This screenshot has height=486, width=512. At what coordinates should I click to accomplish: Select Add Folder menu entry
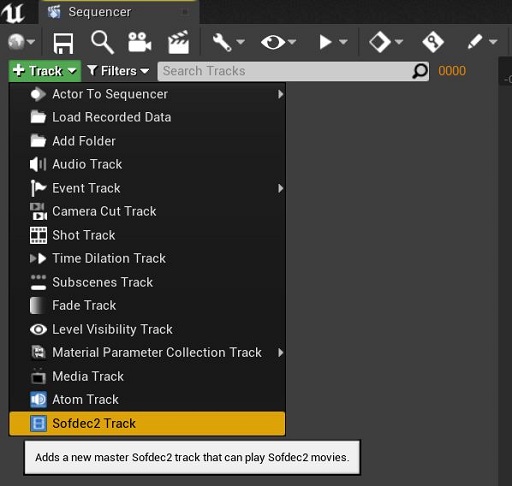pos(147,141)
